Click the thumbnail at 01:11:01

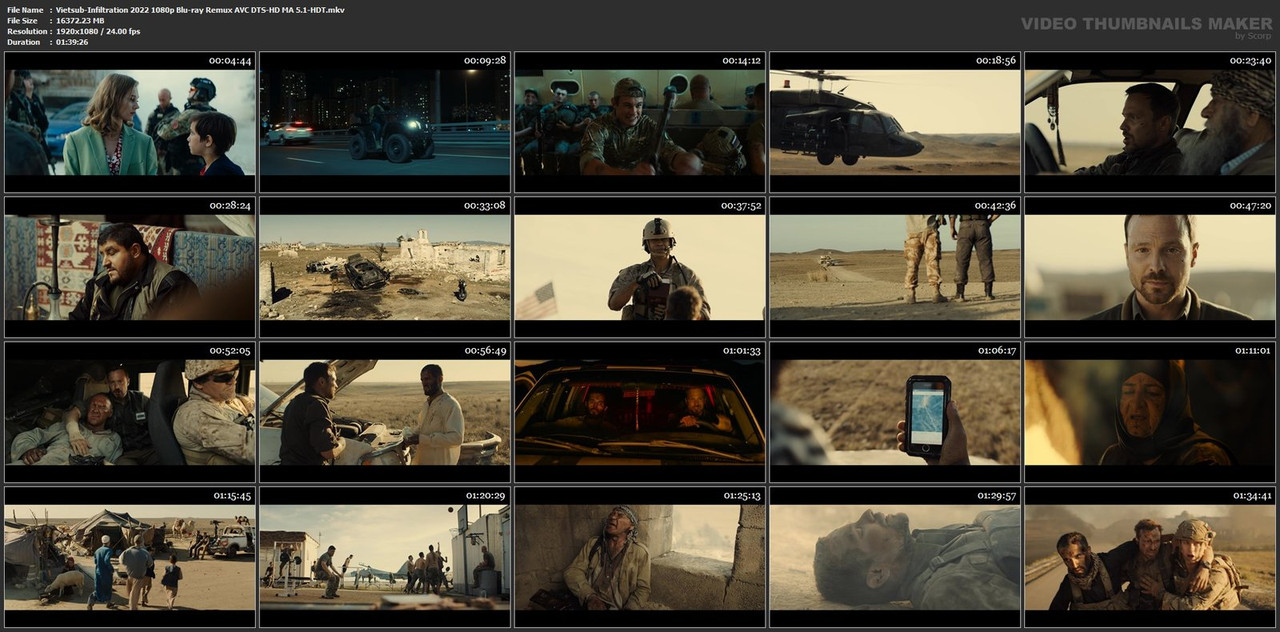(1150, 412)
